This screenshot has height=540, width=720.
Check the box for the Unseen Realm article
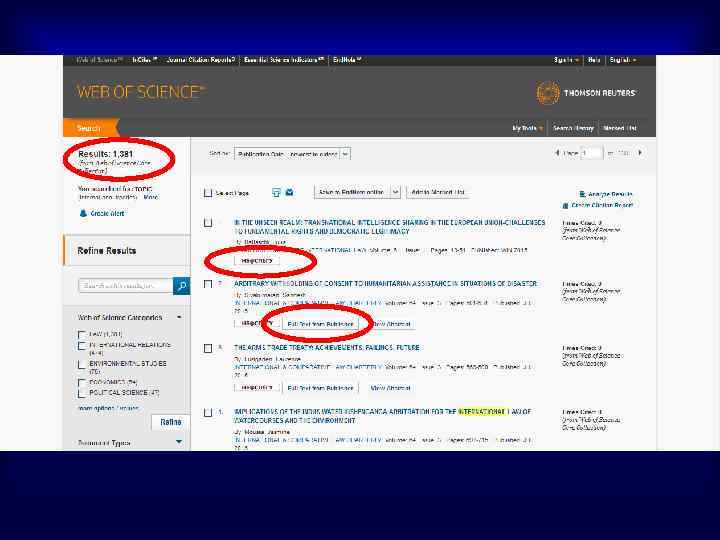coord(208,223)
